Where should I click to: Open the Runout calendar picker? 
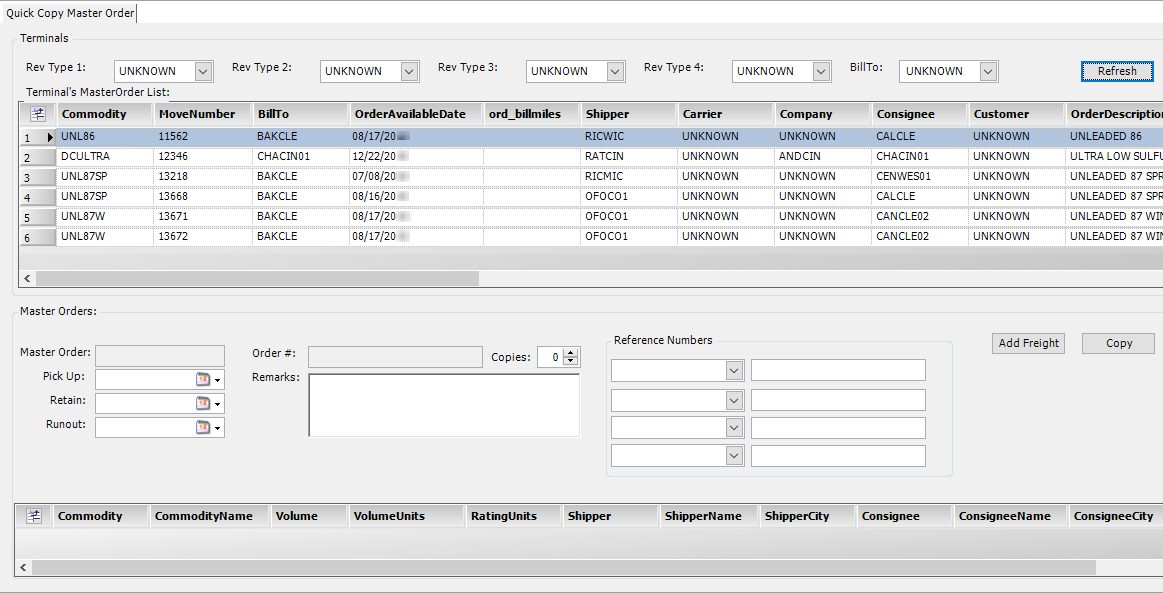[204, 427]
